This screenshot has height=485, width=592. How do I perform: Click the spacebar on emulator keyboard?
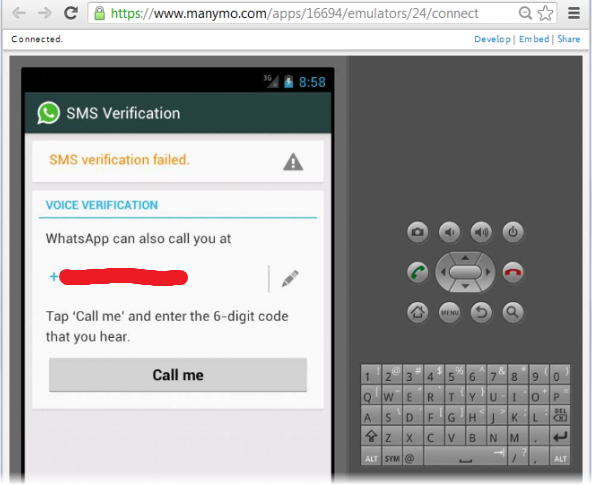pos(466,456)
